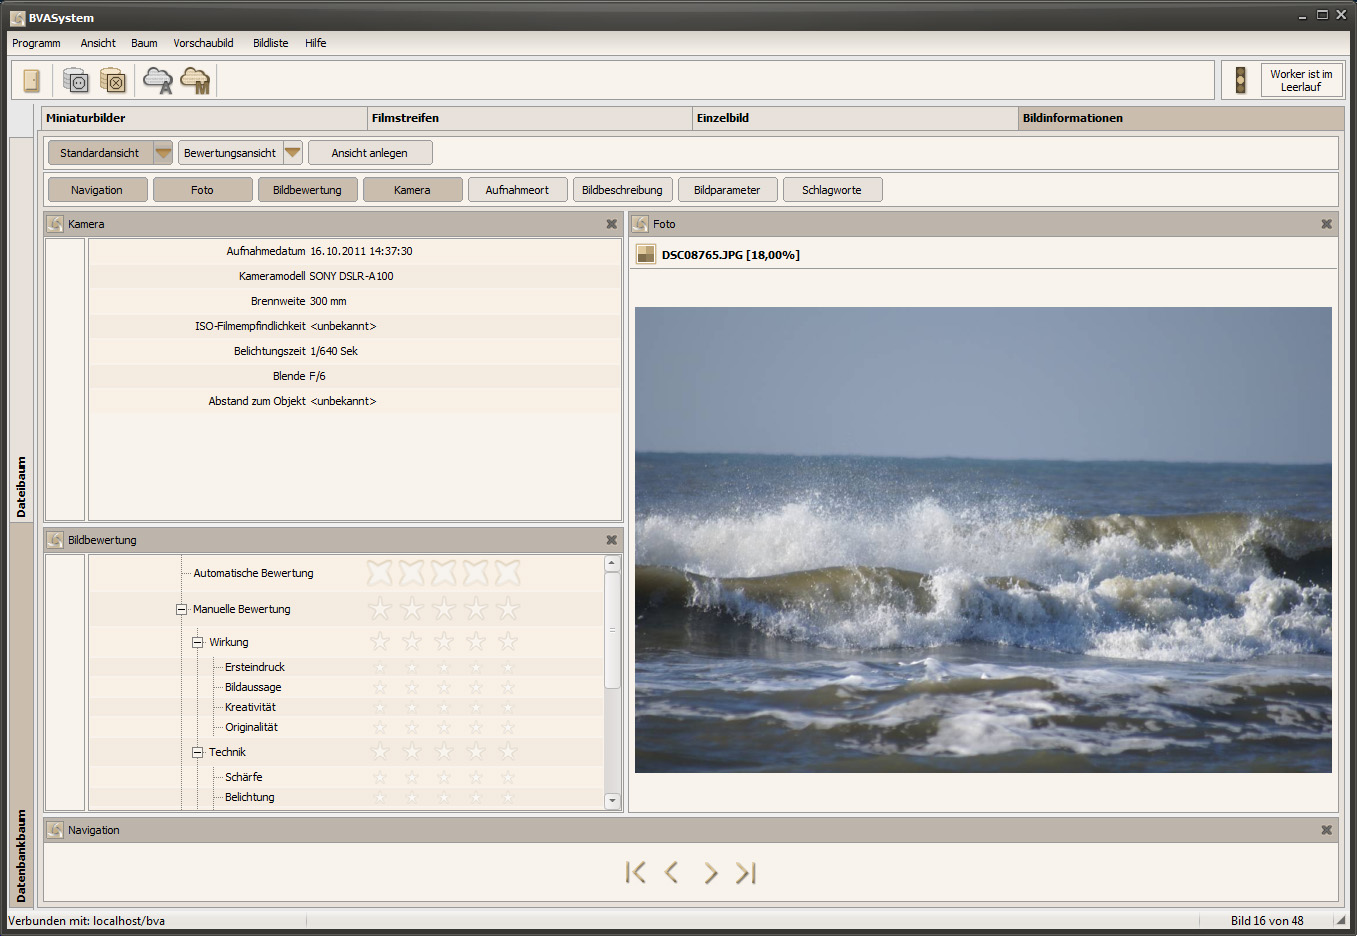Toggle the Schlagworte panel button

click(x=832, y=190)
